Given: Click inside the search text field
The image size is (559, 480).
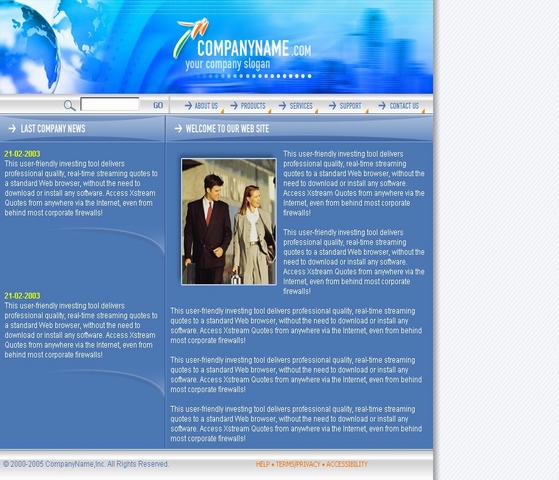Looking at the screenshot, I should pyautogui.click(x=110, y=104).
